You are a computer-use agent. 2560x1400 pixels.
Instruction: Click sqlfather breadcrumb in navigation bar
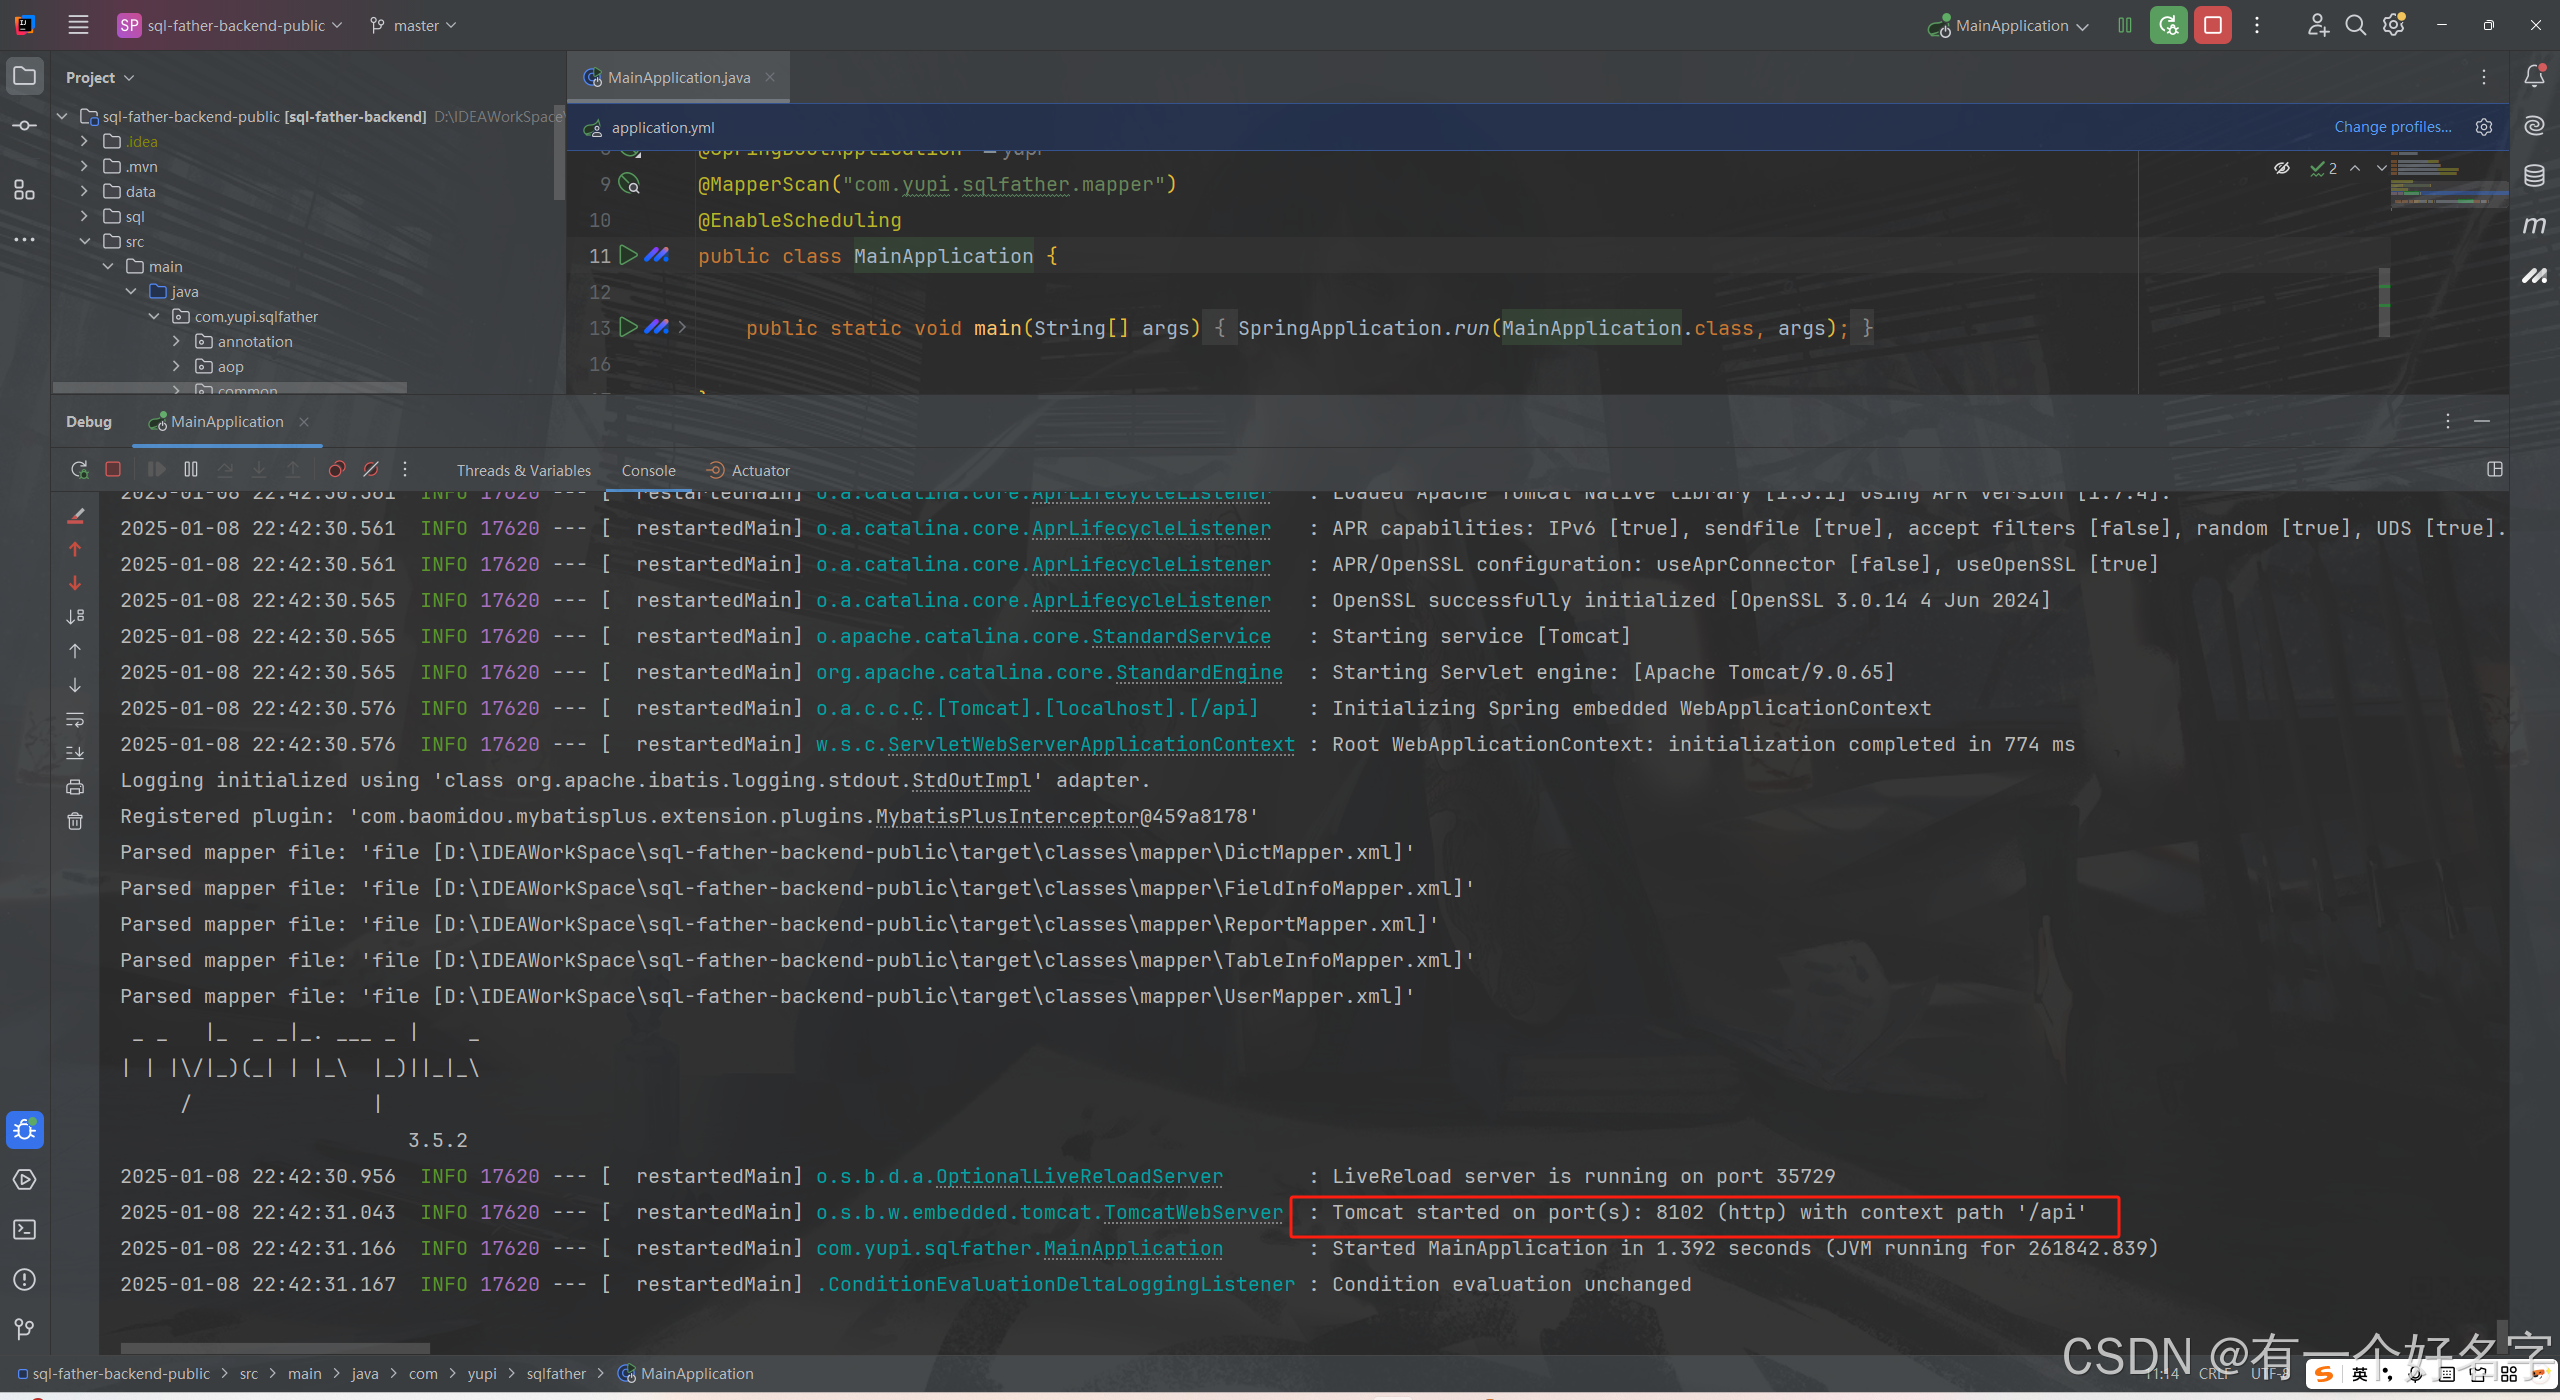coord(556,1373)
